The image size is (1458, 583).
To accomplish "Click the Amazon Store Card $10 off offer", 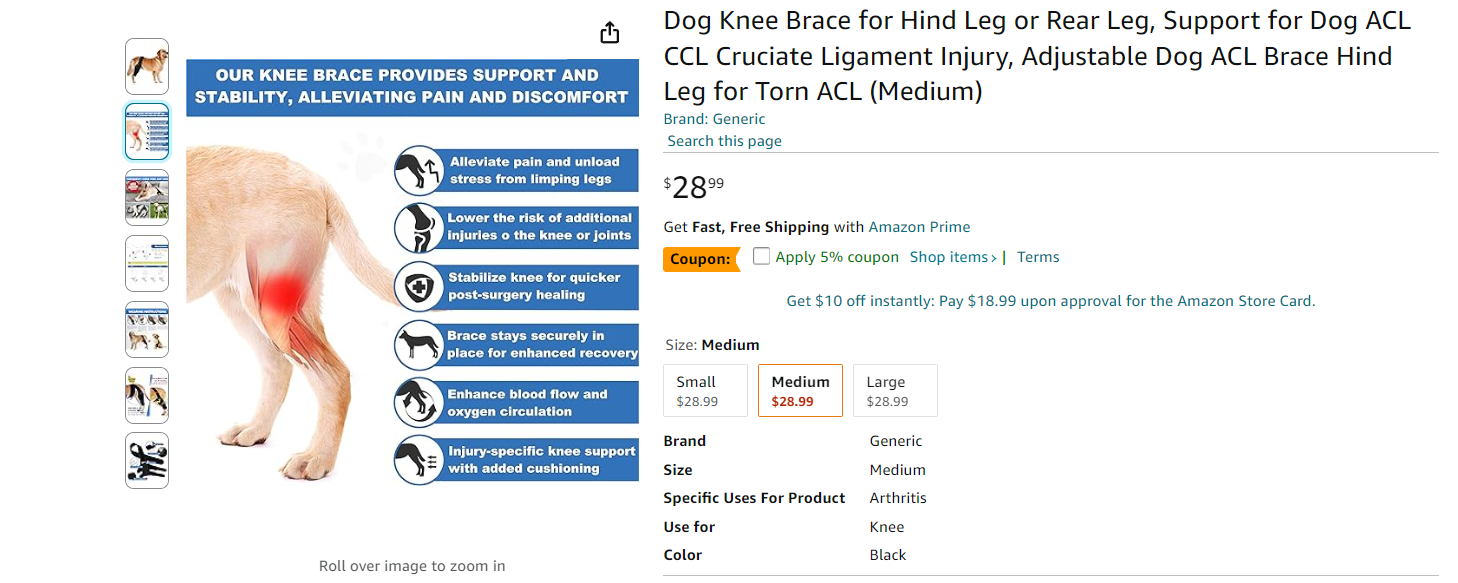I will [x=1051, y=301].
